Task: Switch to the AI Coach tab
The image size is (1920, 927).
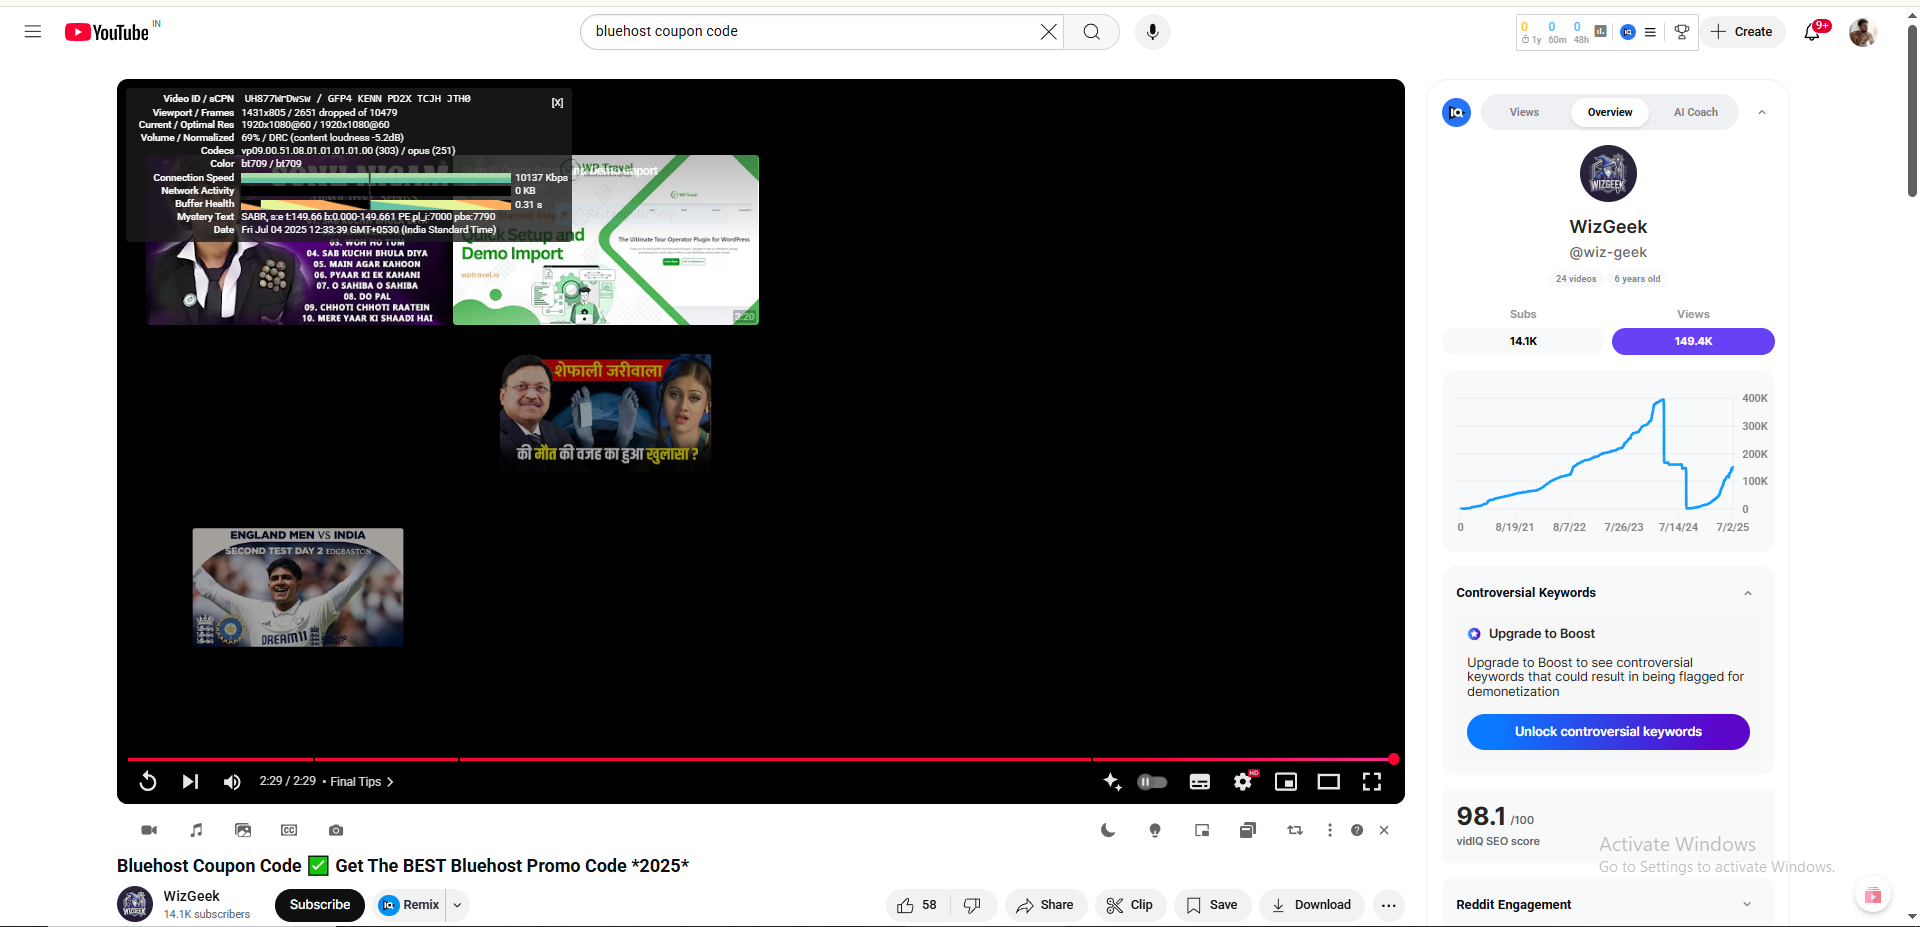Action: click(x=1696, y=112)
